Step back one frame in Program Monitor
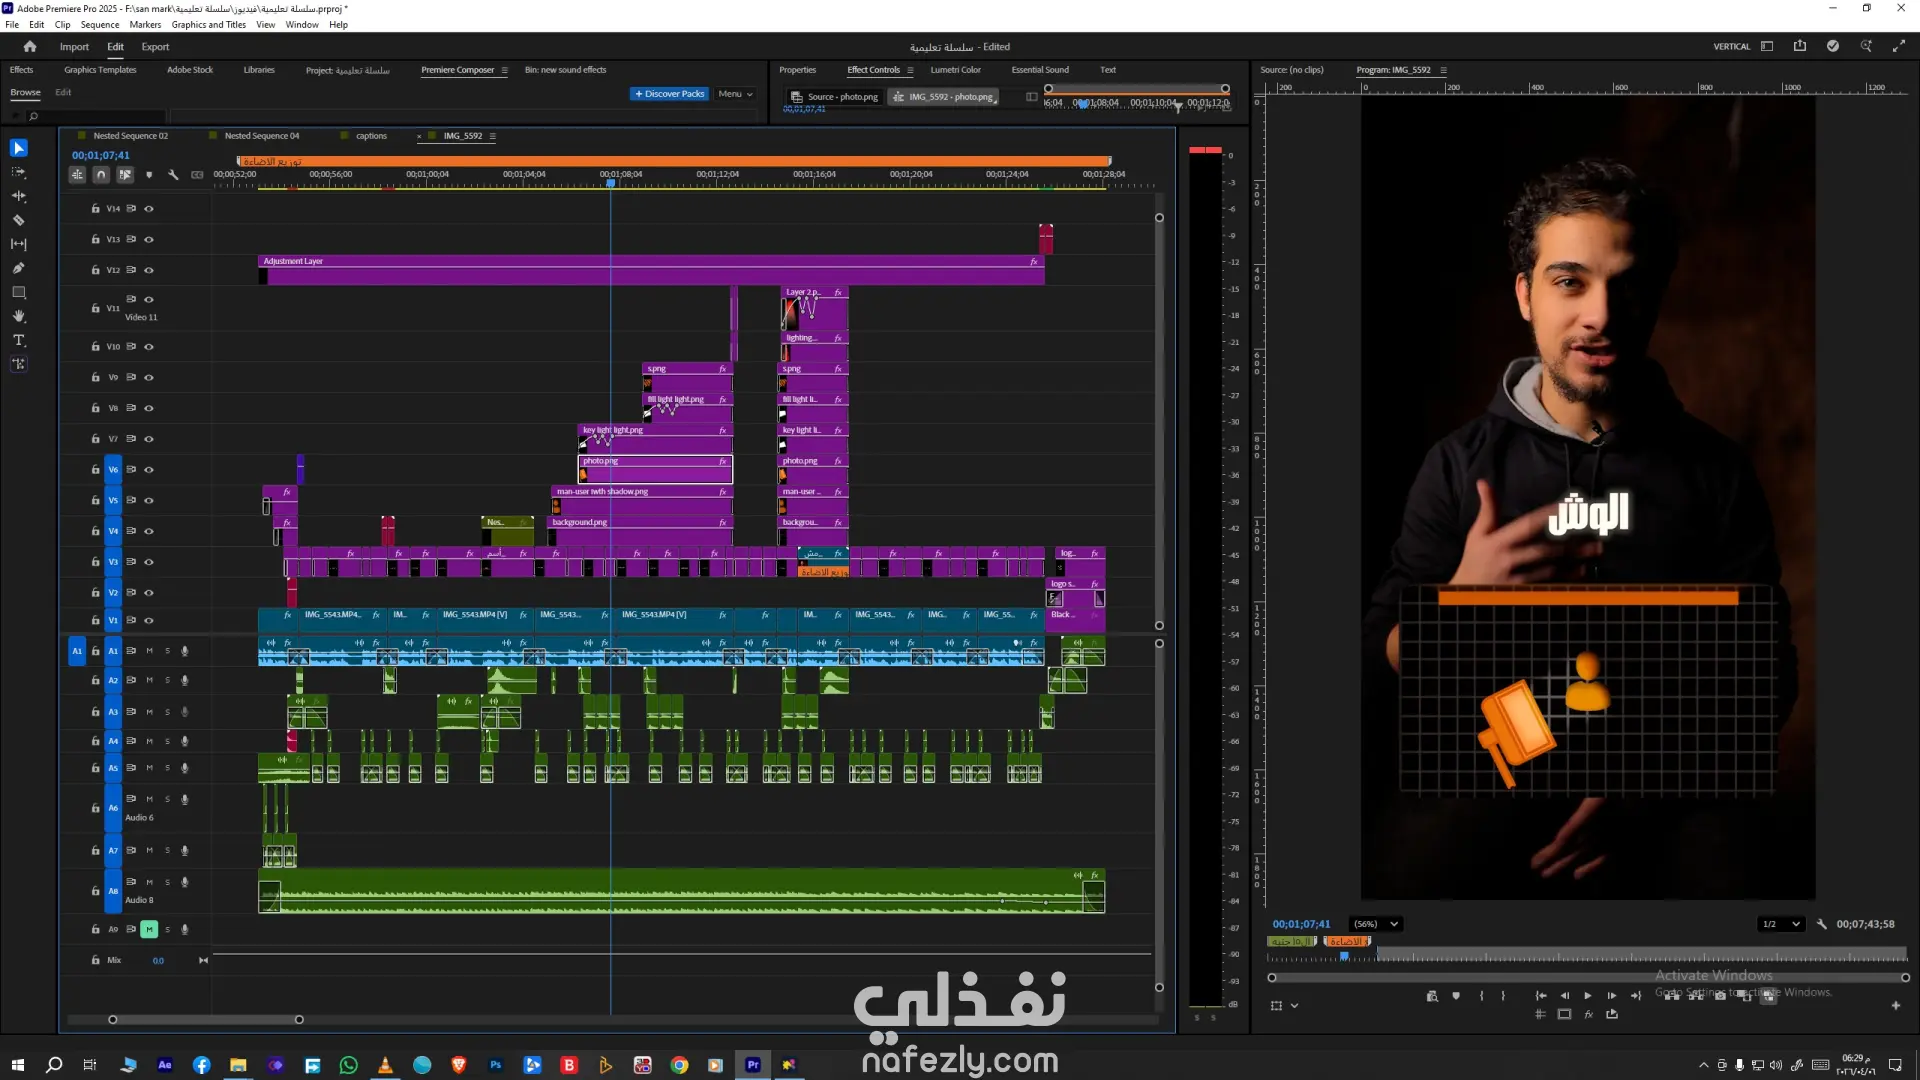This screenshot has width=1920, height=1080. pyautogui.click(x=1565, y=996)
